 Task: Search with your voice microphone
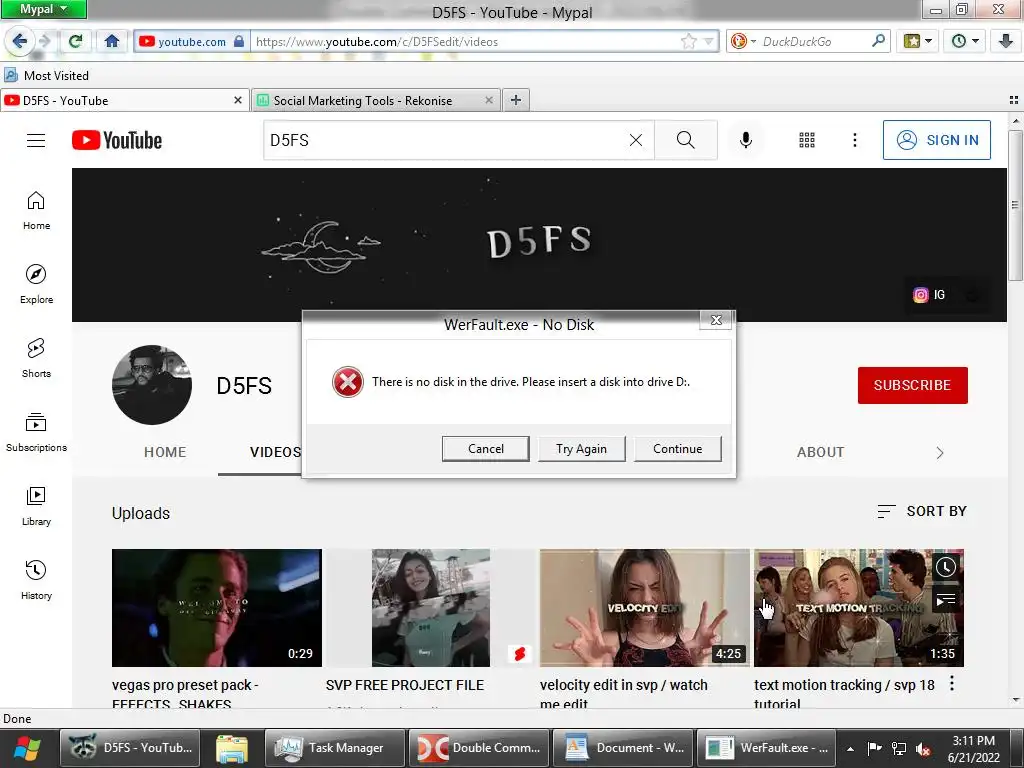click(746, 140)
